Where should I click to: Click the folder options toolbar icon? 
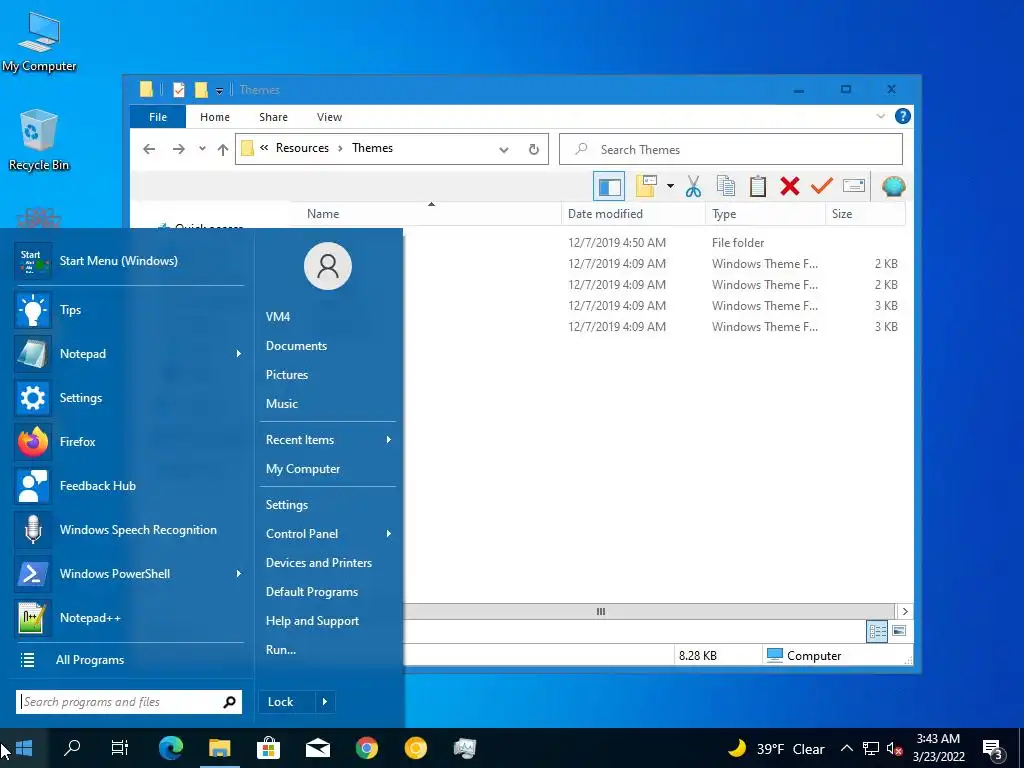point(646,187)
